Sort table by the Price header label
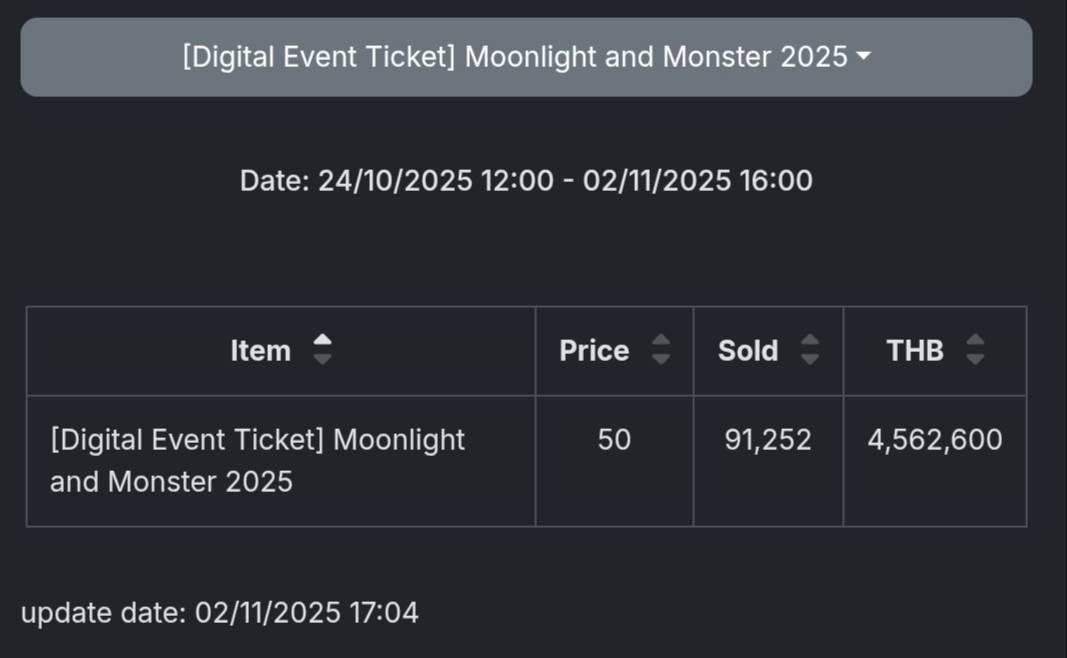The width and height of the screenshot is (1067, 658). point(594,351)
